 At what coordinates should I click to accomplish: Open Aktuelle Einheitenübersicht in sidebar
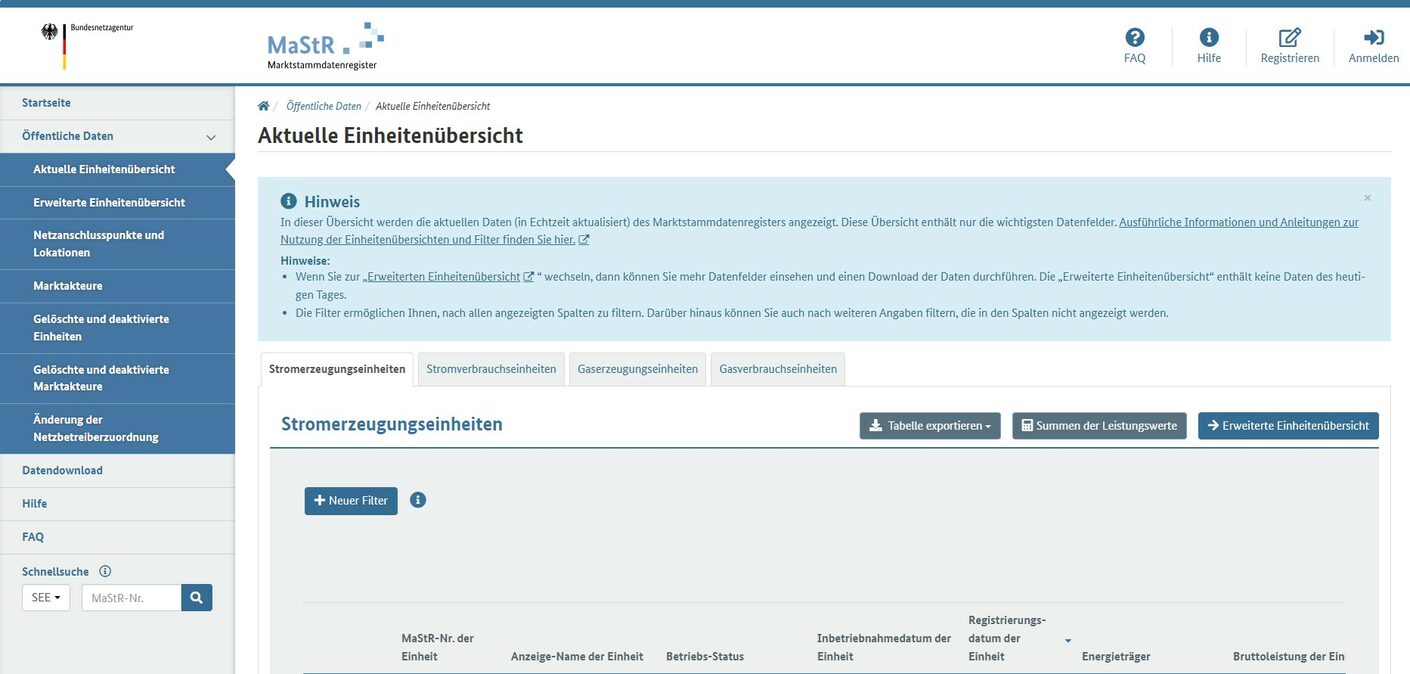[117, 170]
